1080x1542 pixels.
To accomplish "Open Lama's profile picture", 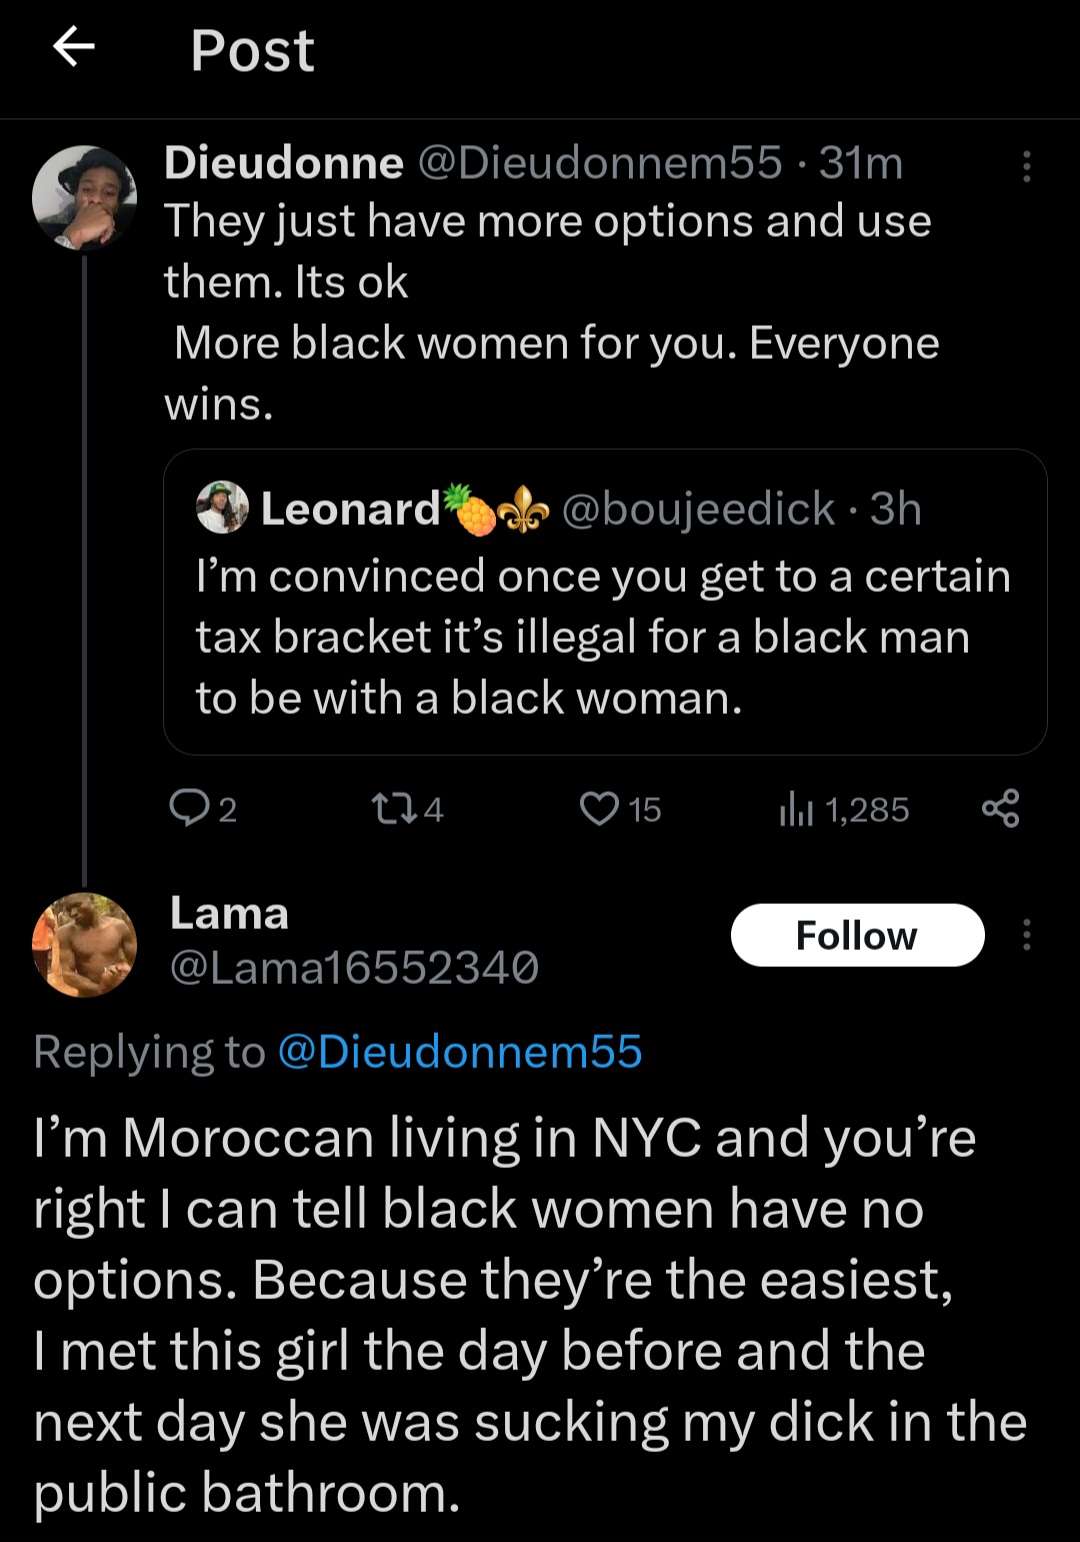I will (84, 945).
